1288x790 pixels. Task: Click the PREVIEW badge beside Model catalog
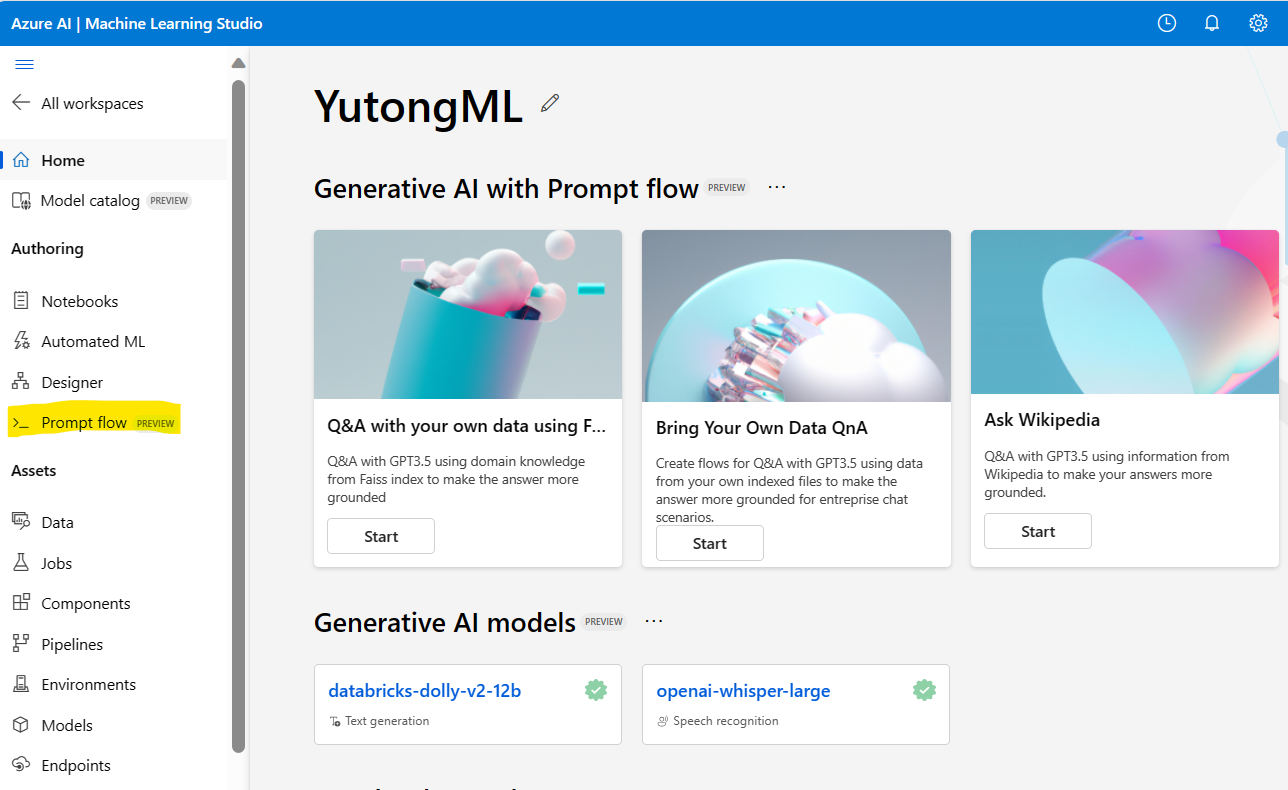coord(169,201)
